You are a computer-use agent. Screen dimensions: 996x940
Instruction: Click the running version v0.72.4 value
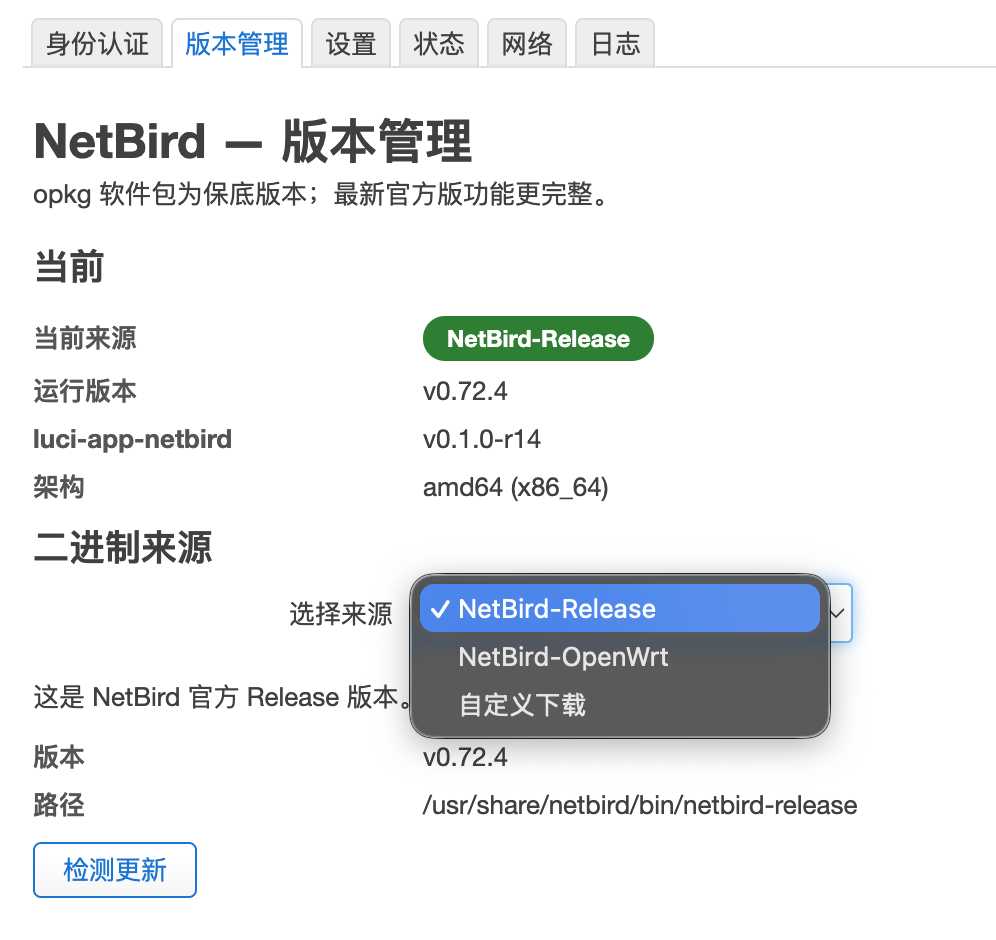pyautogui.click(x=465, y=391)
